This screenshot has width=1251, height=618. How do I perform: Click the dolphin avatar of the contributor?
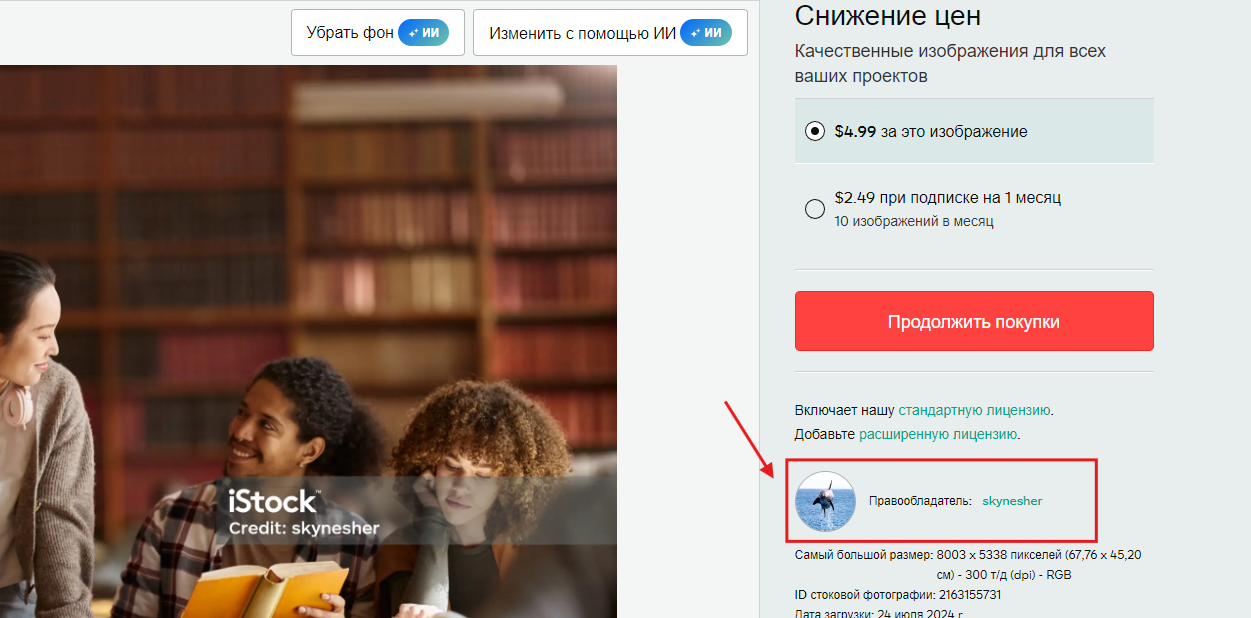(825, 501)
